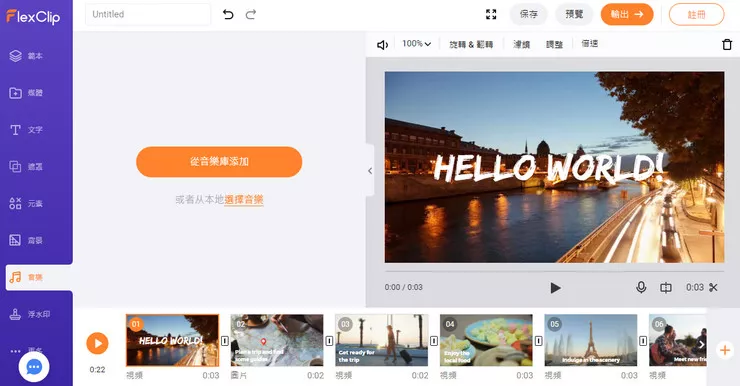Open the Templates (範本) sidebar section
Image resolution: width=740 pixels, height=386 pixels.
point(26,56)
